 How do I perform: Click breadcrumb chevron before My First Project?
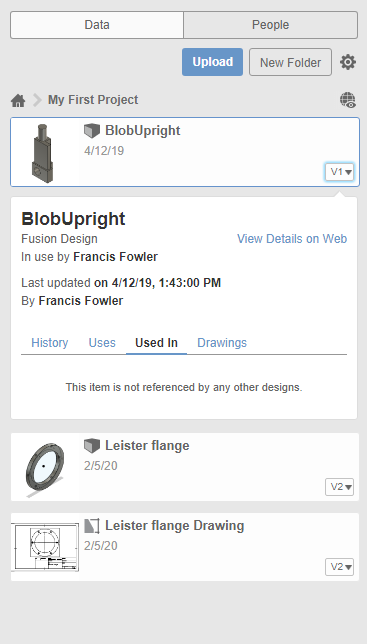(x=37, y=100)
